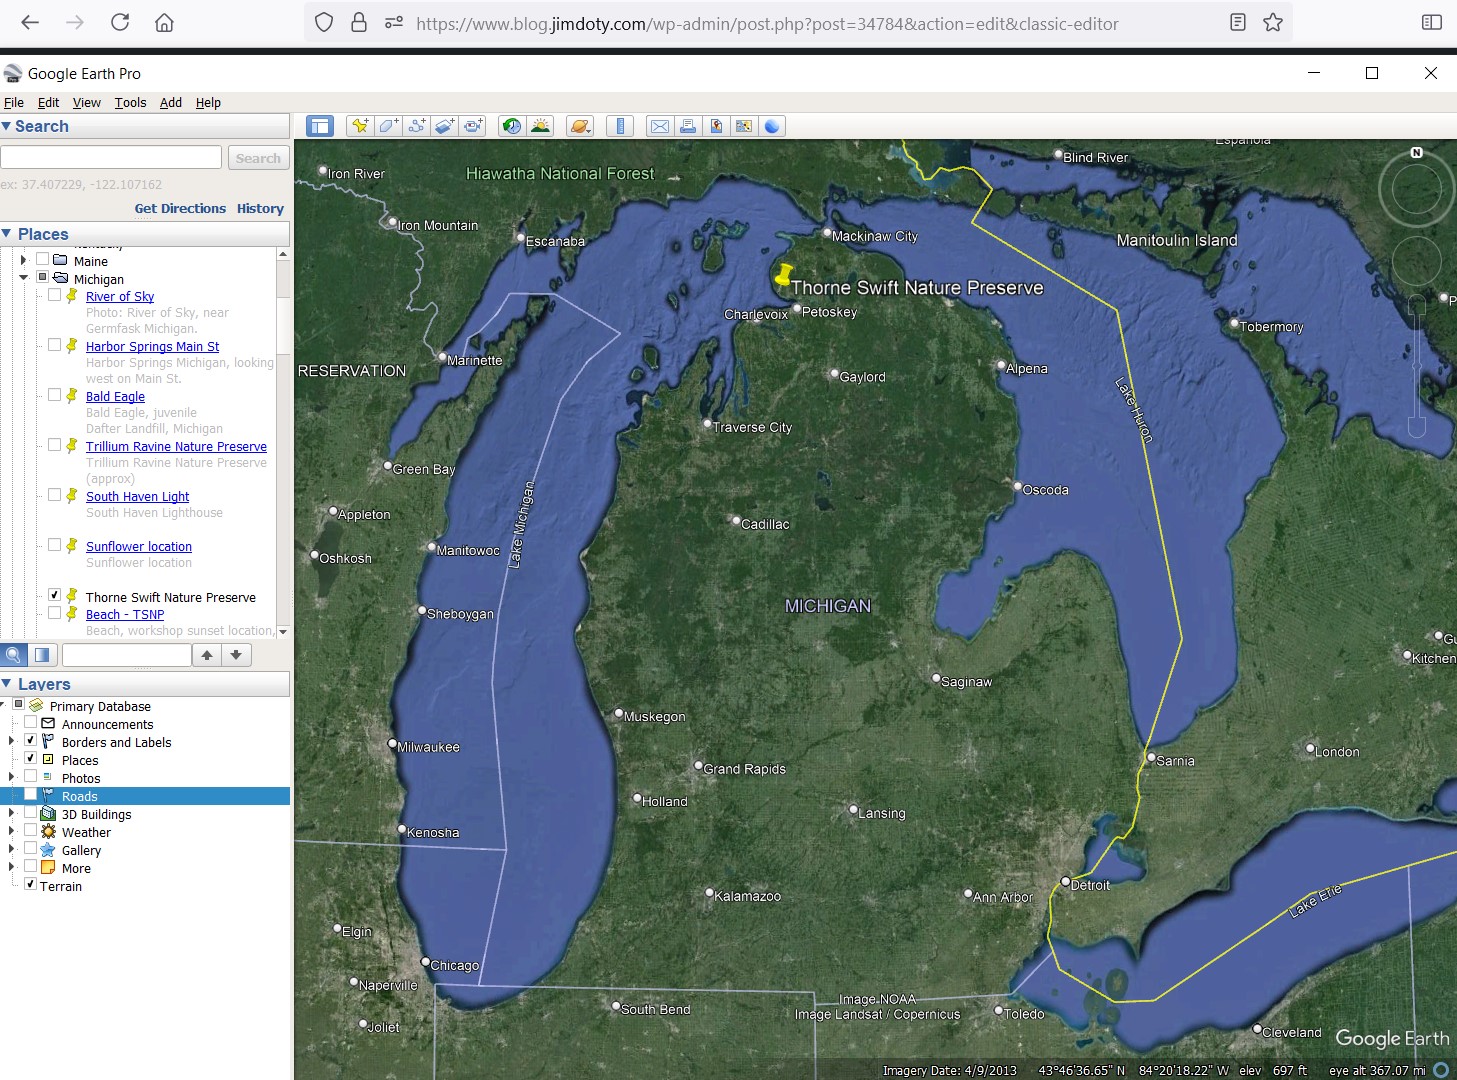
Task: Click the Print icon in toolbar
Action: pyautogui.click(x=688, y=126)
